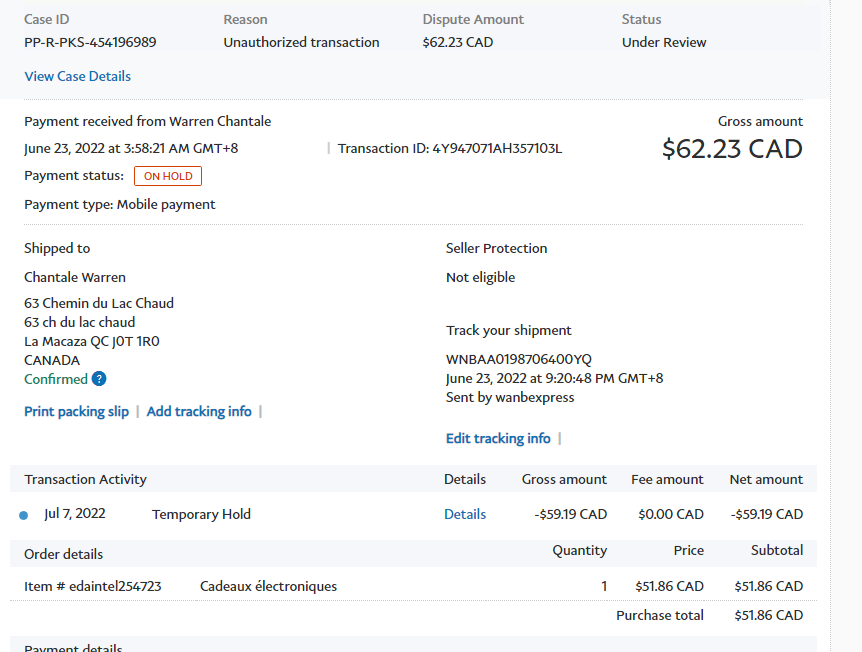Click the Case ID PP-R-PKS-454196989
This screenshot has width=862, height=652.
coord(90,42)
